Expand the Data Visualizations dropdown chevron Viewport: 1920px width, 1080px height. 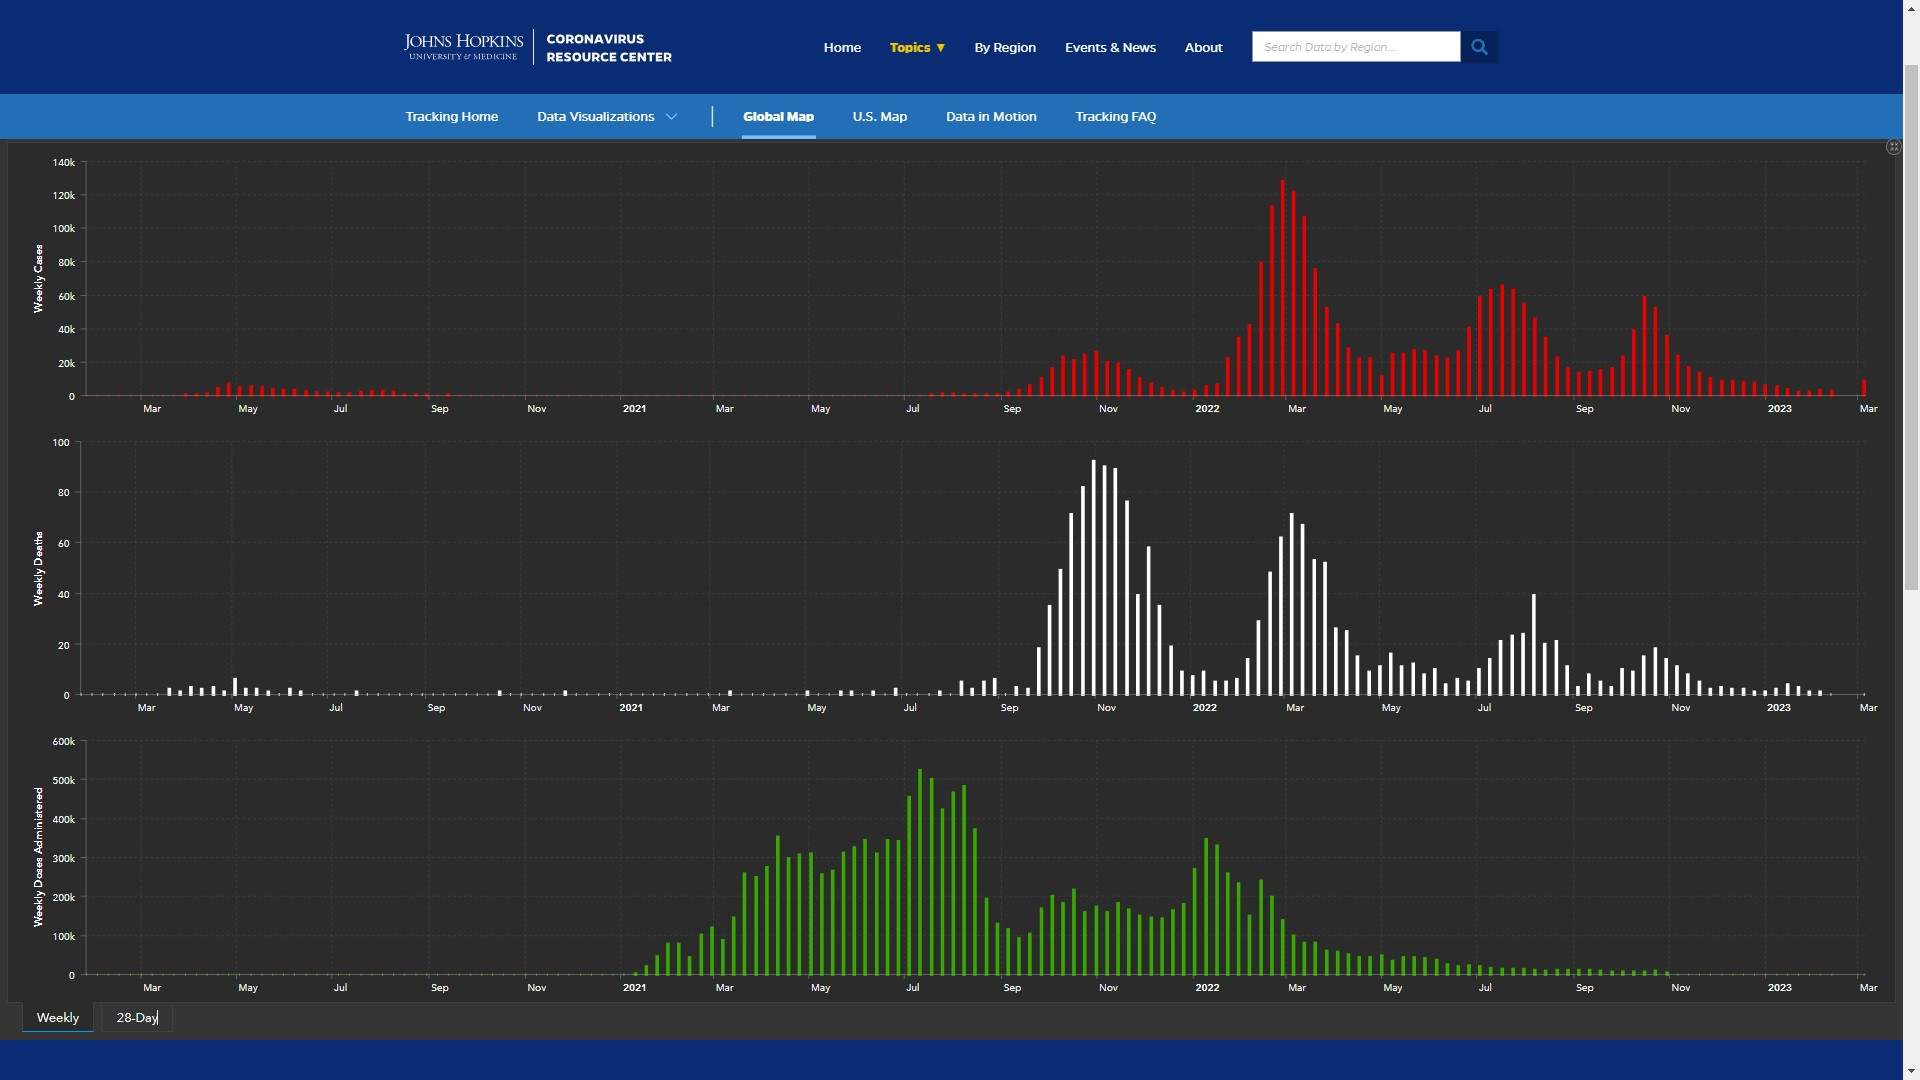click(x=672, y=117)
